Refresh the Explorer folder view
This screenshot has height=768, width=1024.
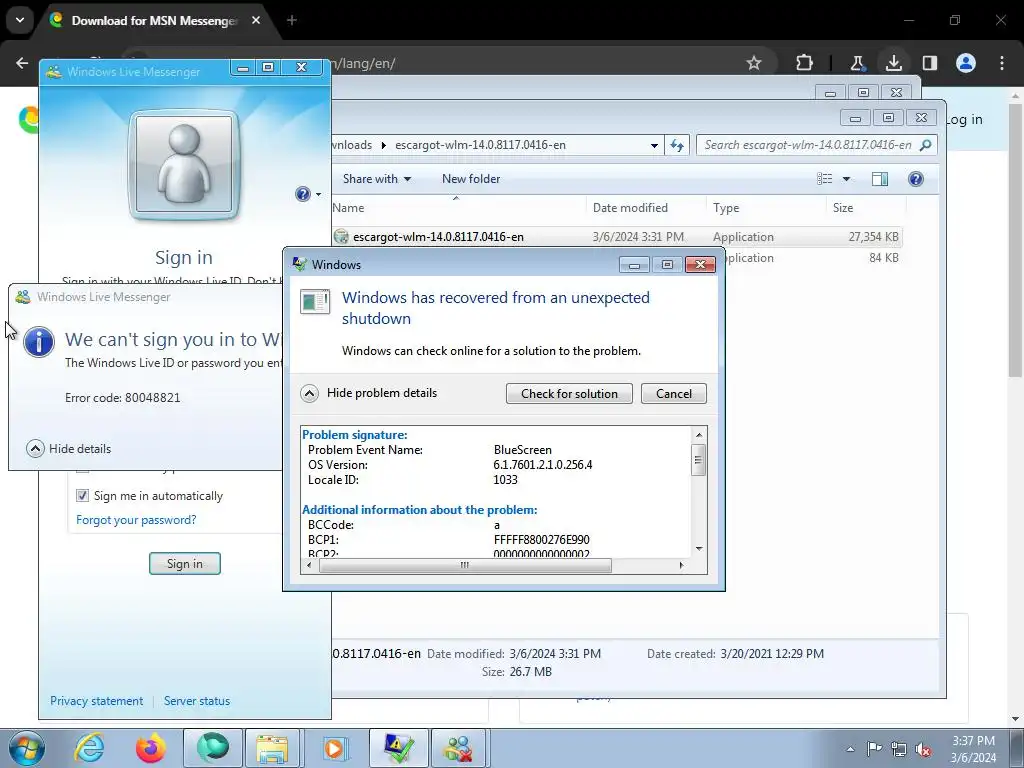(677, 145)
